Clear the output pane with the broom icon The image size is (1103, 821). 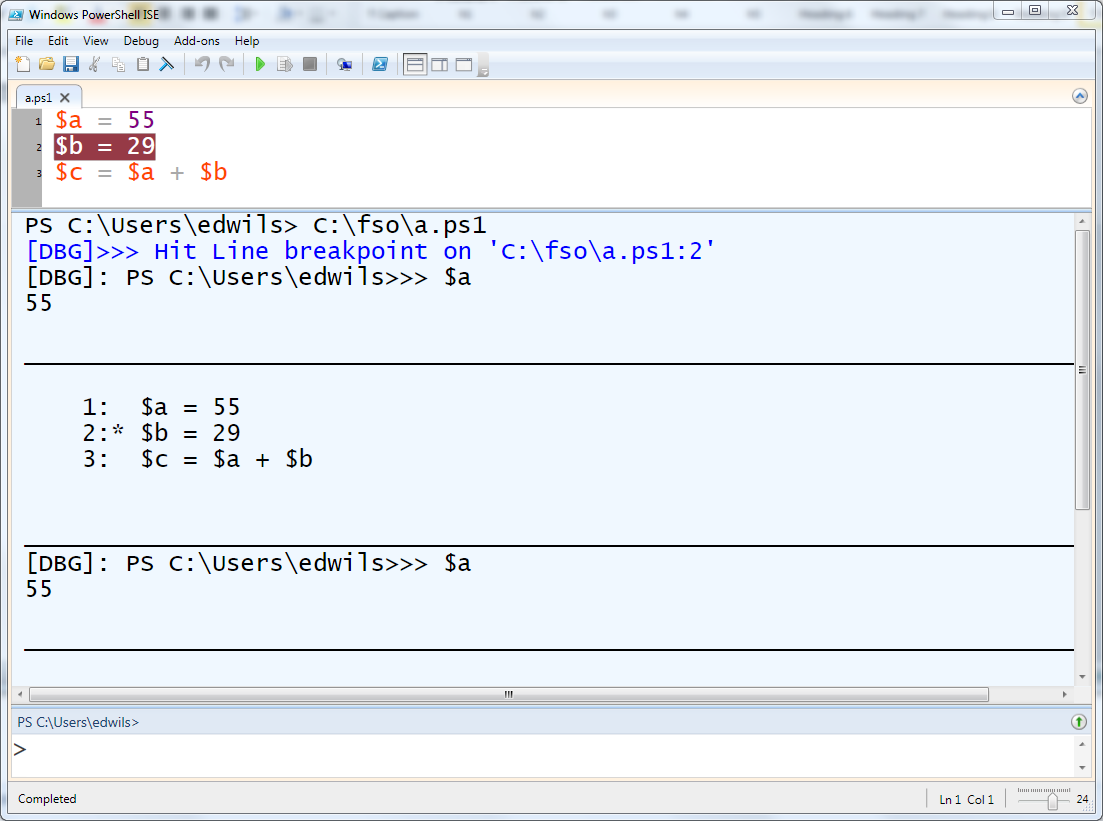(x=167, y=65)
